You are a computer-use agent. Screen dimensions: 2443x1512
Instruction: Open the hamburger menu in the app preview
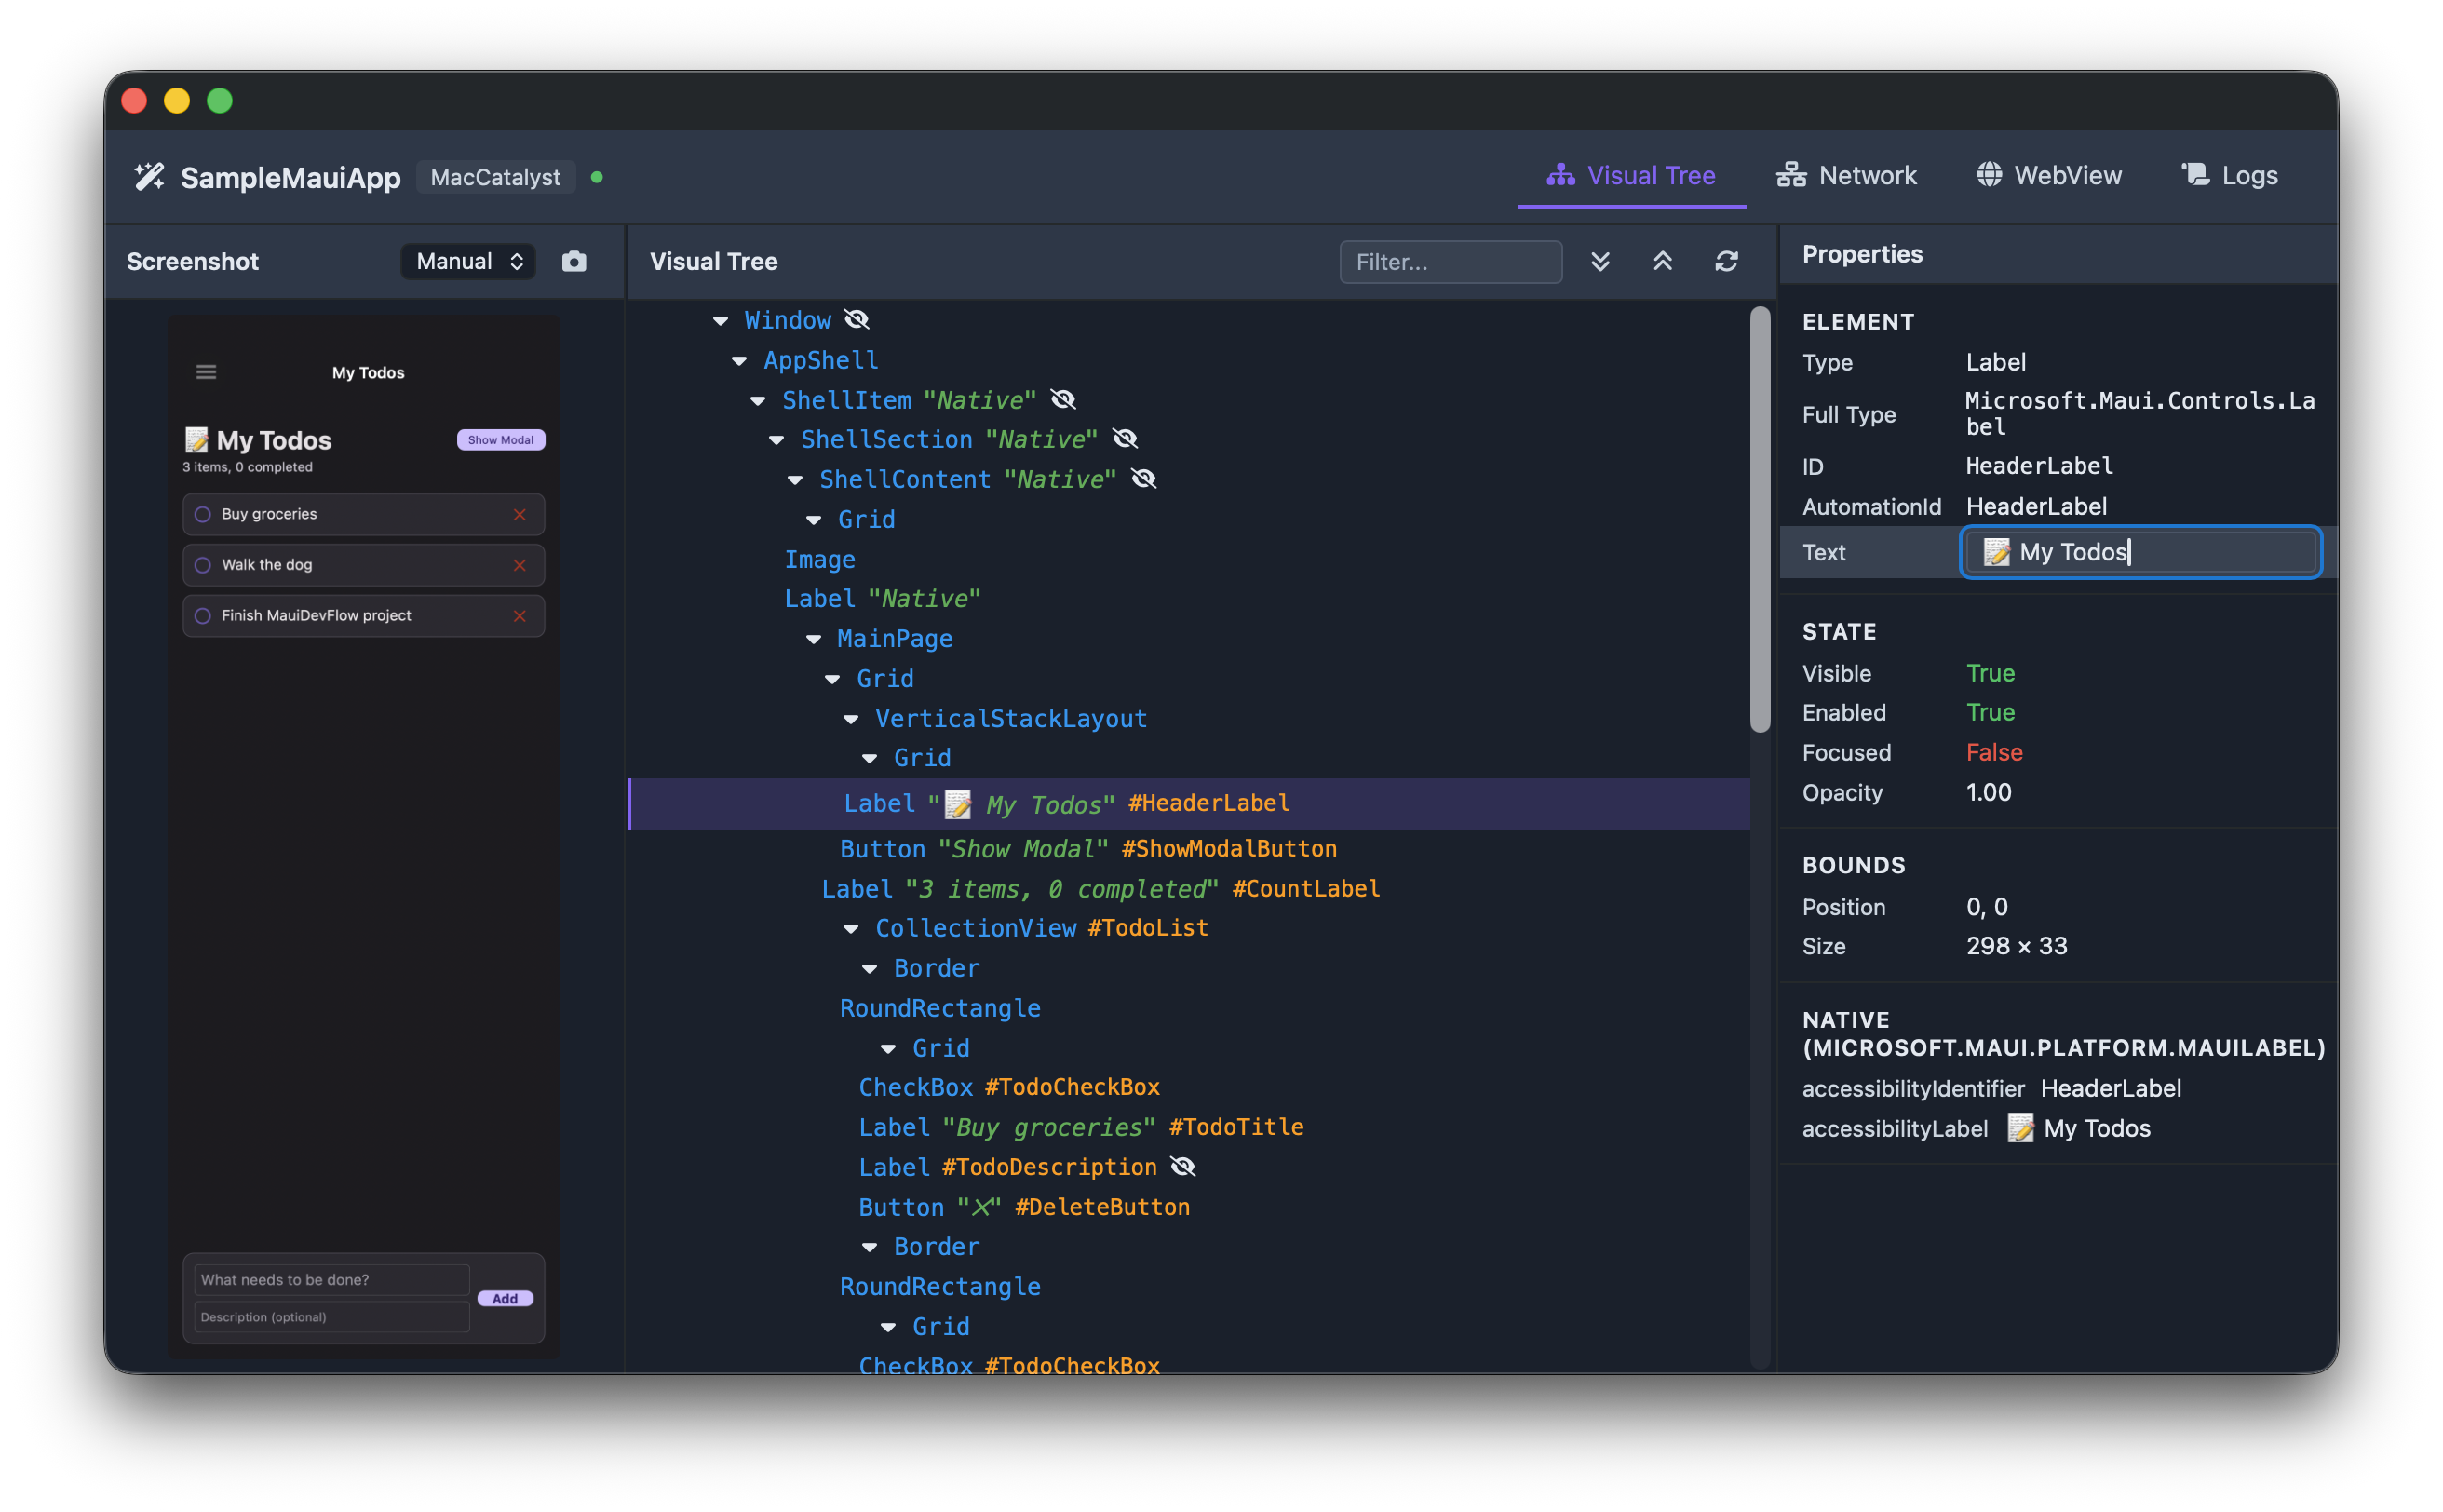click(206, 371)
